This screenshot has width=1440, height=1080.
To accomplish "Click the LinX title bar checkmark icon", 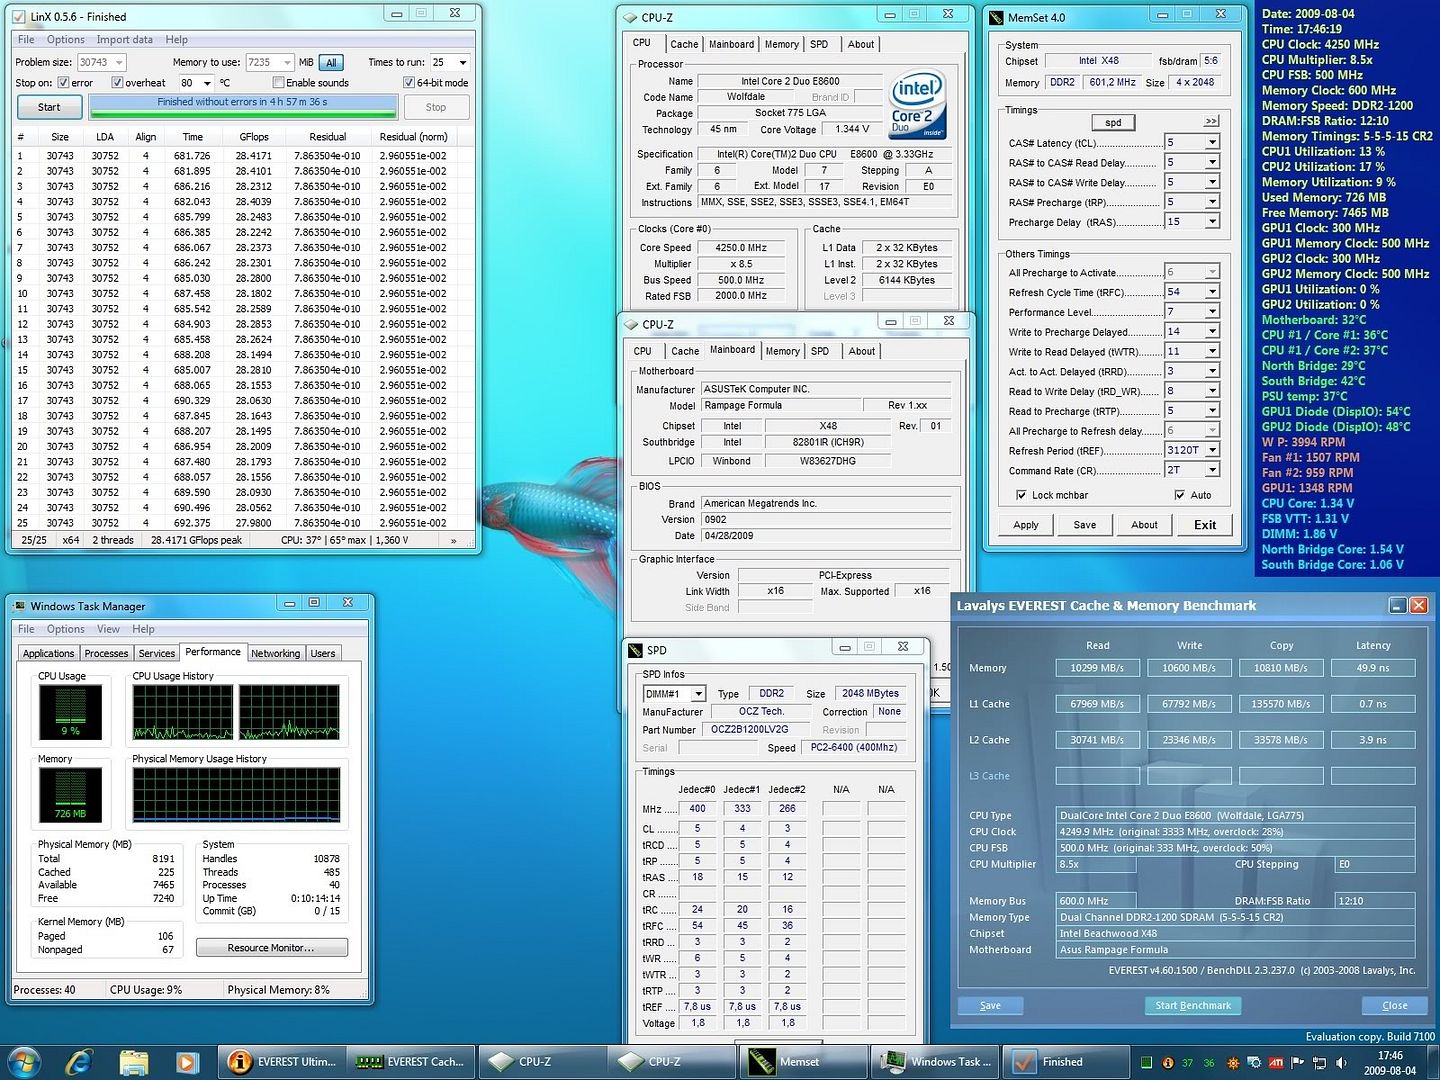I will pyautogui.click(x=20, y=16).
